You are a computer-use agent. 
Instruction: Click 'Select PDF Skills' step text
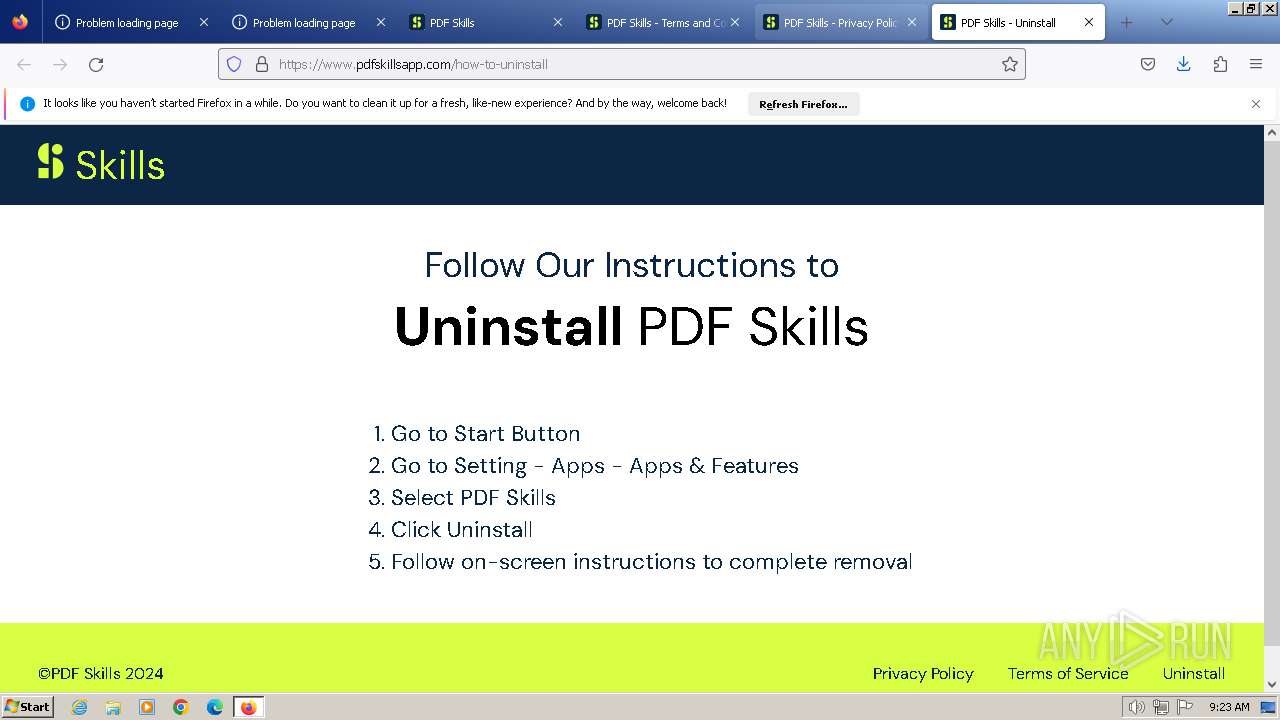[x=473, y=497]
